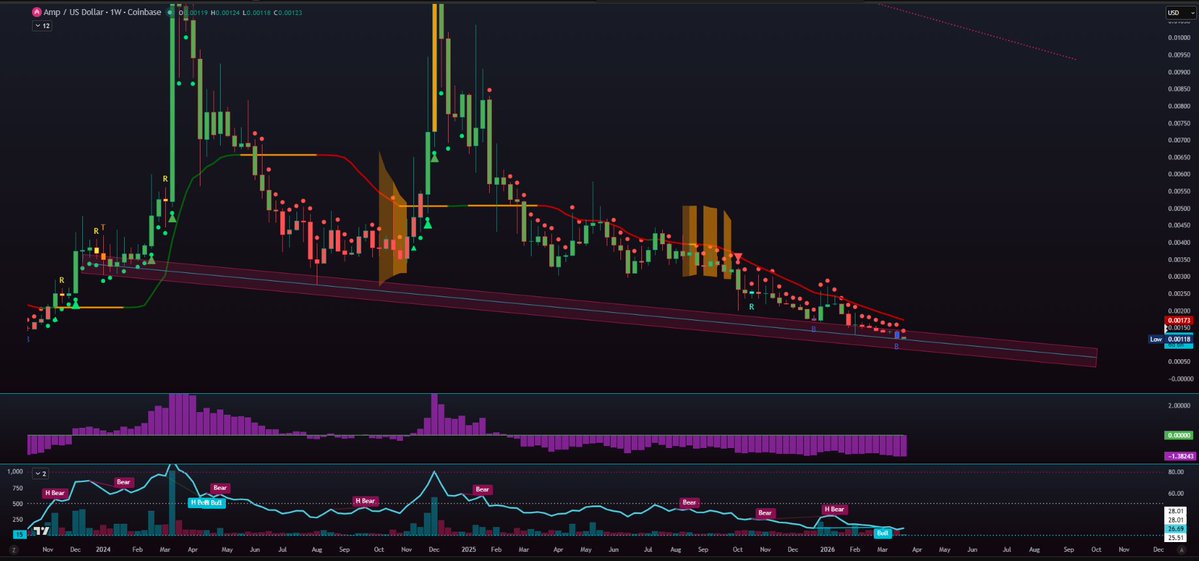Click the H Bear label above January 2026
The width and height of the screenshot is (1199, 561).
tap(833, 509)
